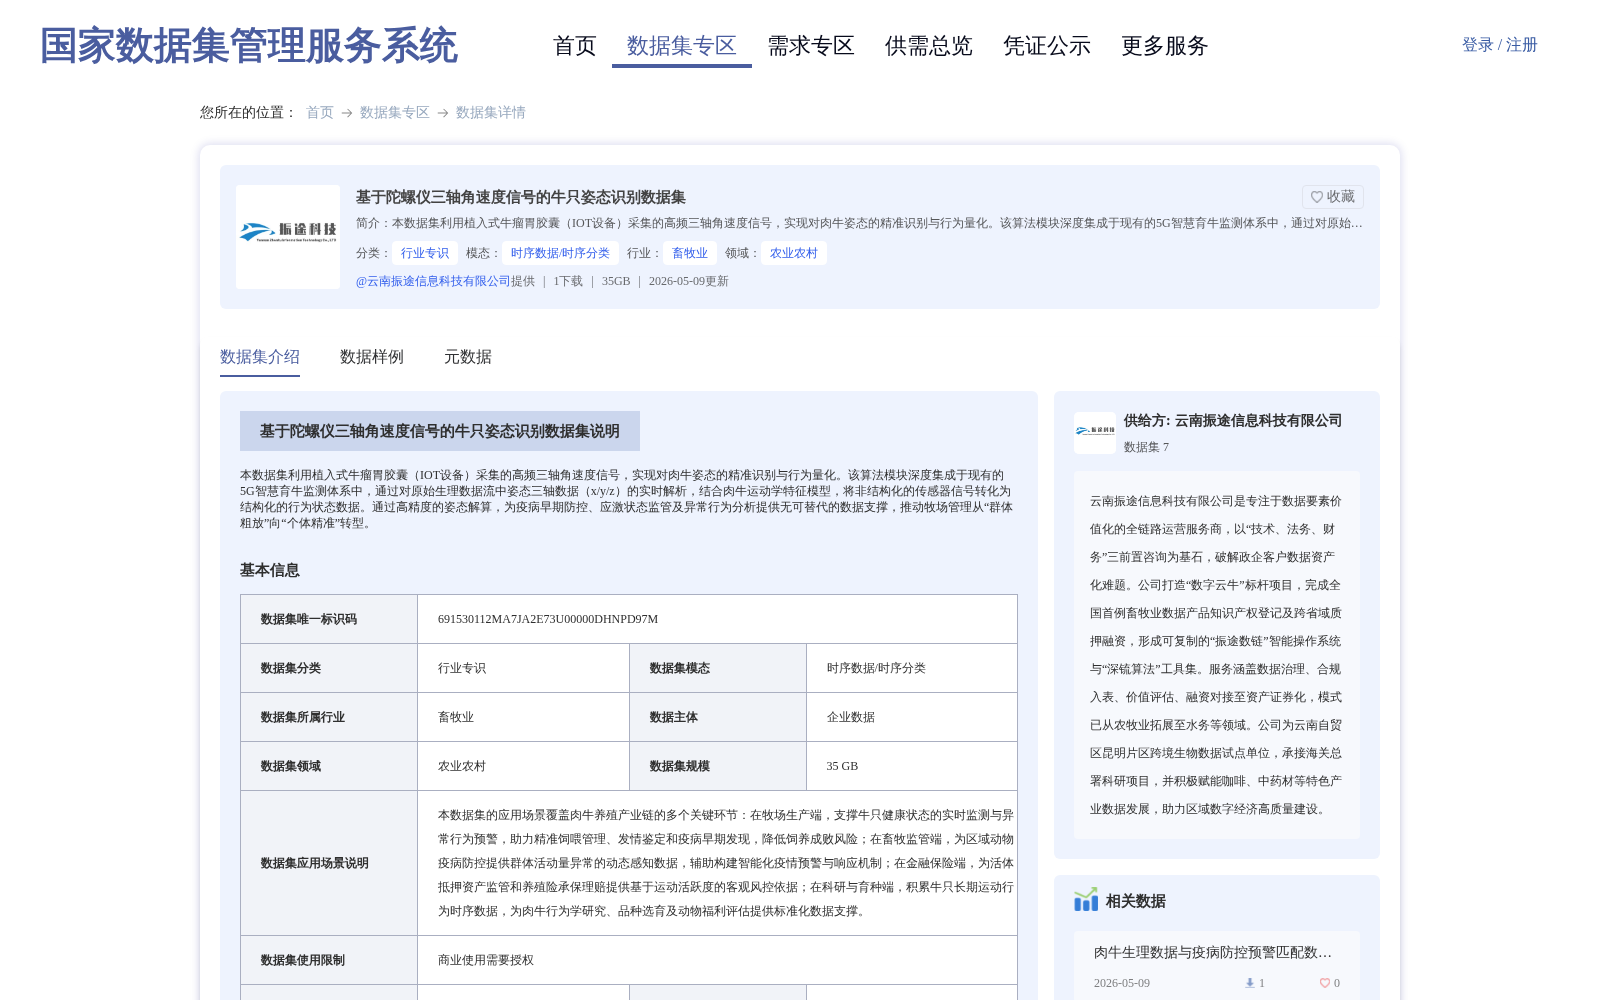Click the 登录 / 注册 link
Viewport: 1600px width, 1000px height.
1499,45
